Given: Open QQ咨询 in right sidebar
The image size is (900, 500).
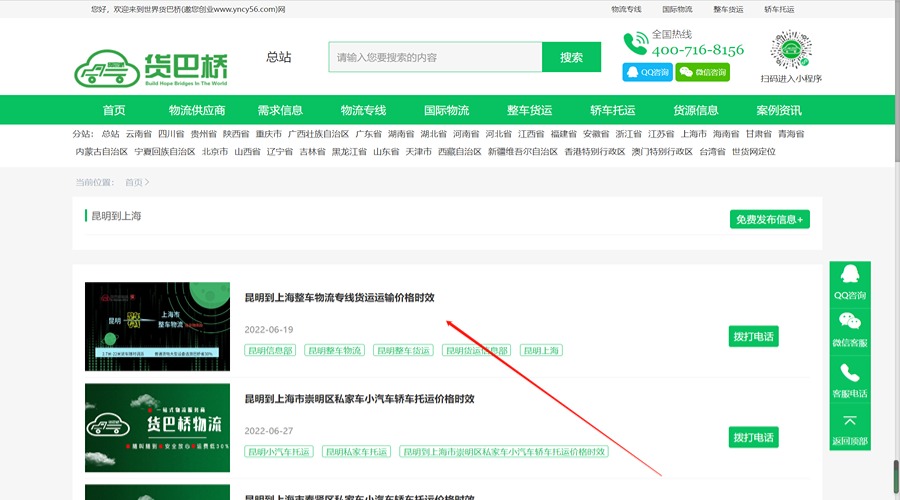Looking at the screenshot, I should tap(850, 282).
